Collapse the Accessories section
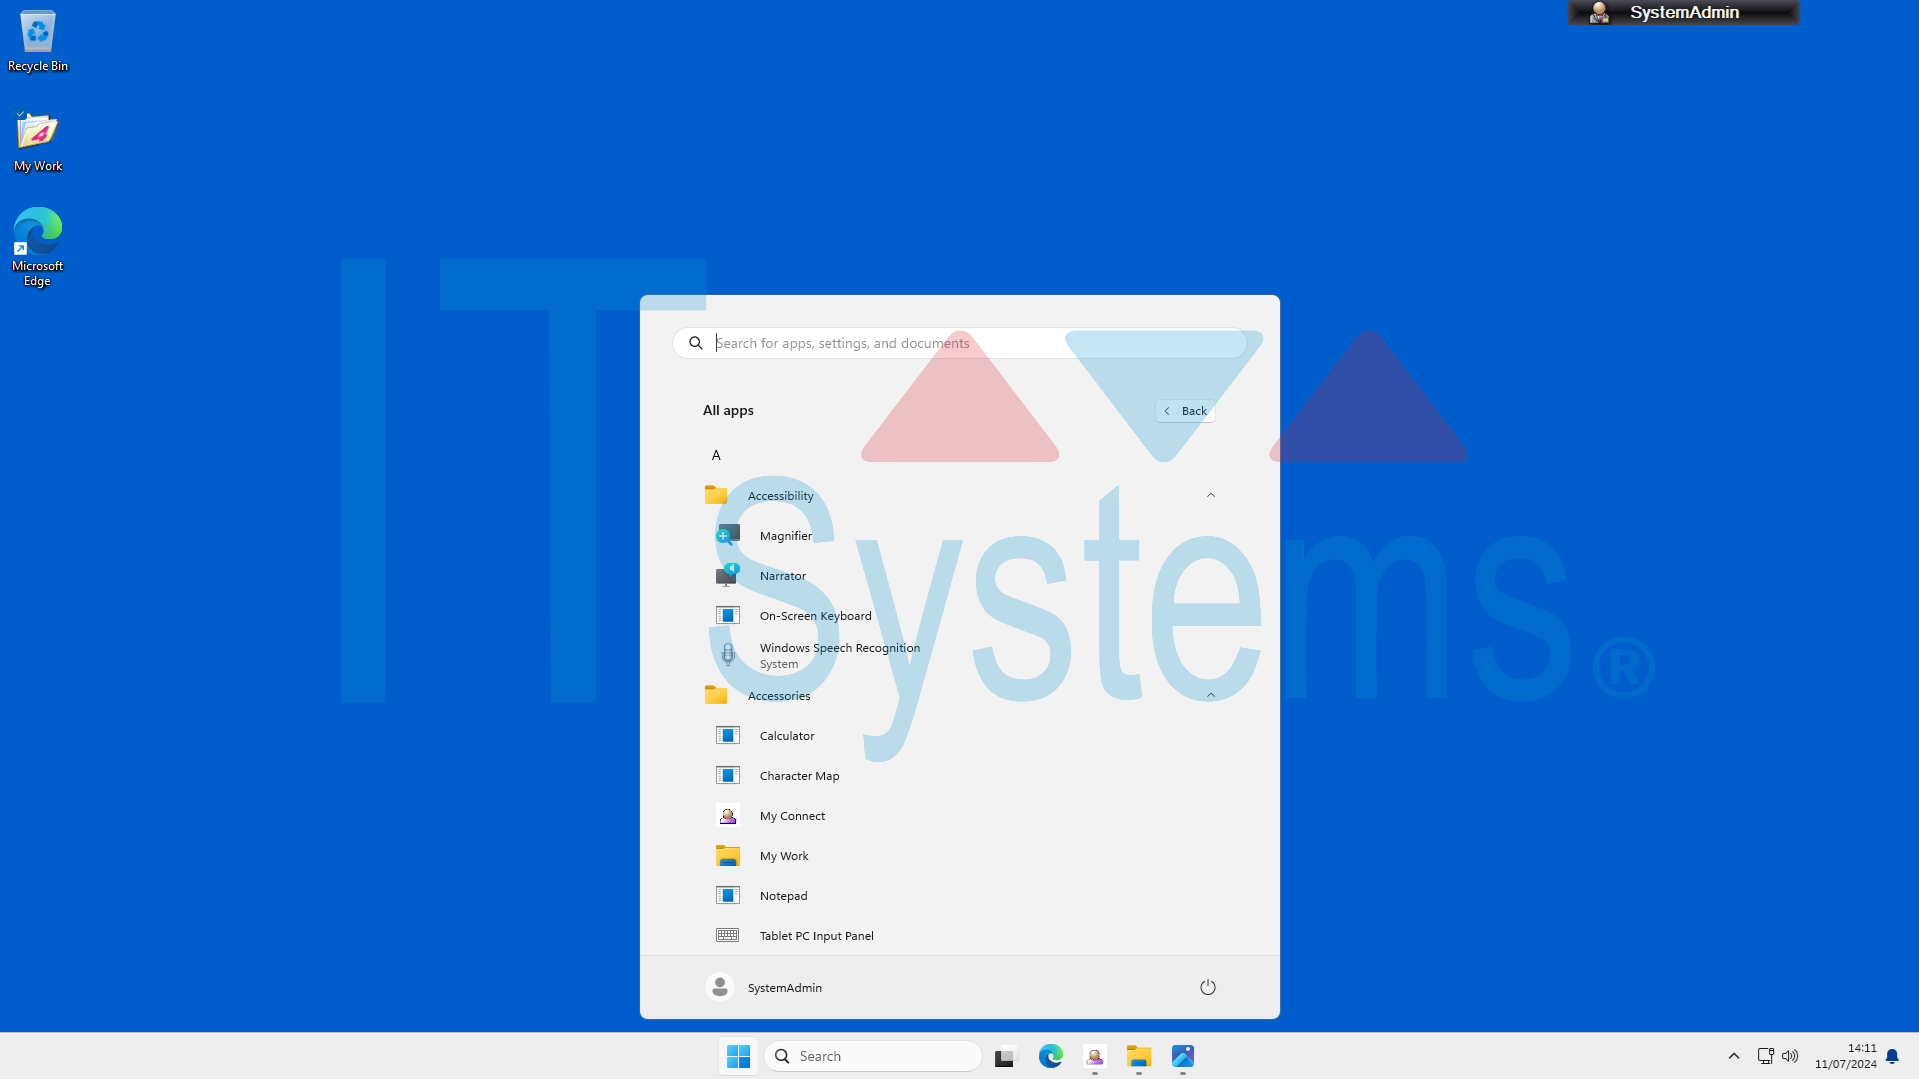The height and width of the screenshot is (1079, 1919). [1211, 694]
